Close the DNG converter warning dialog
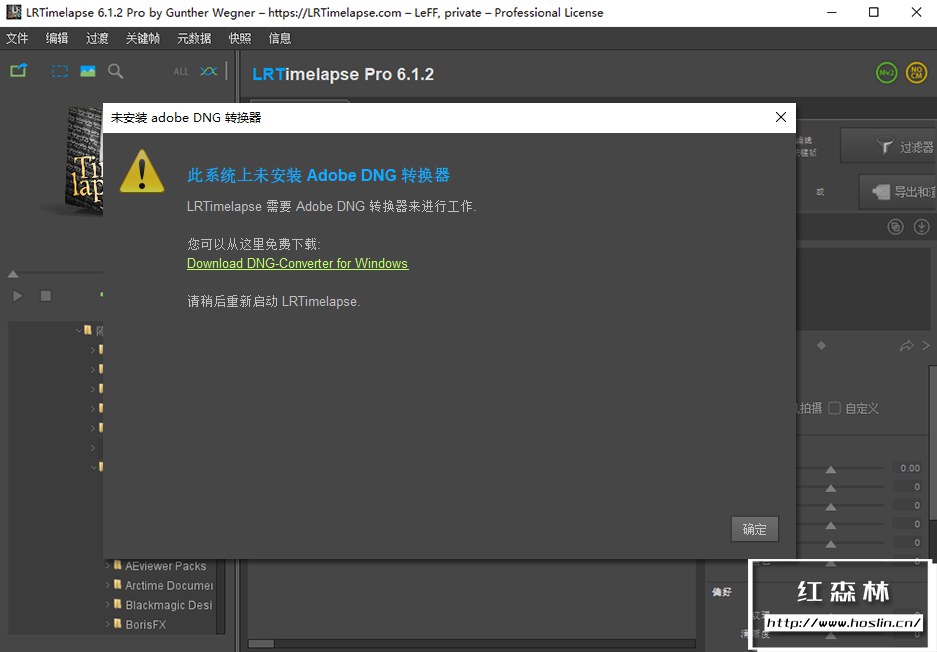This screenshot has width=937, height=652. (780, 117)
